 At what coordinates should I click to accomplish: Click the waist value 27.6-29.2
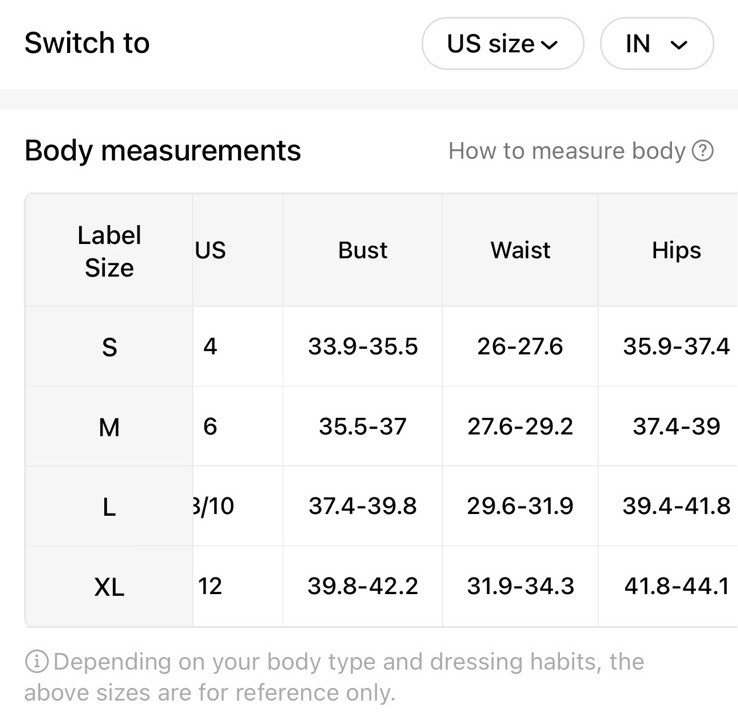click(x=520, y=427)
